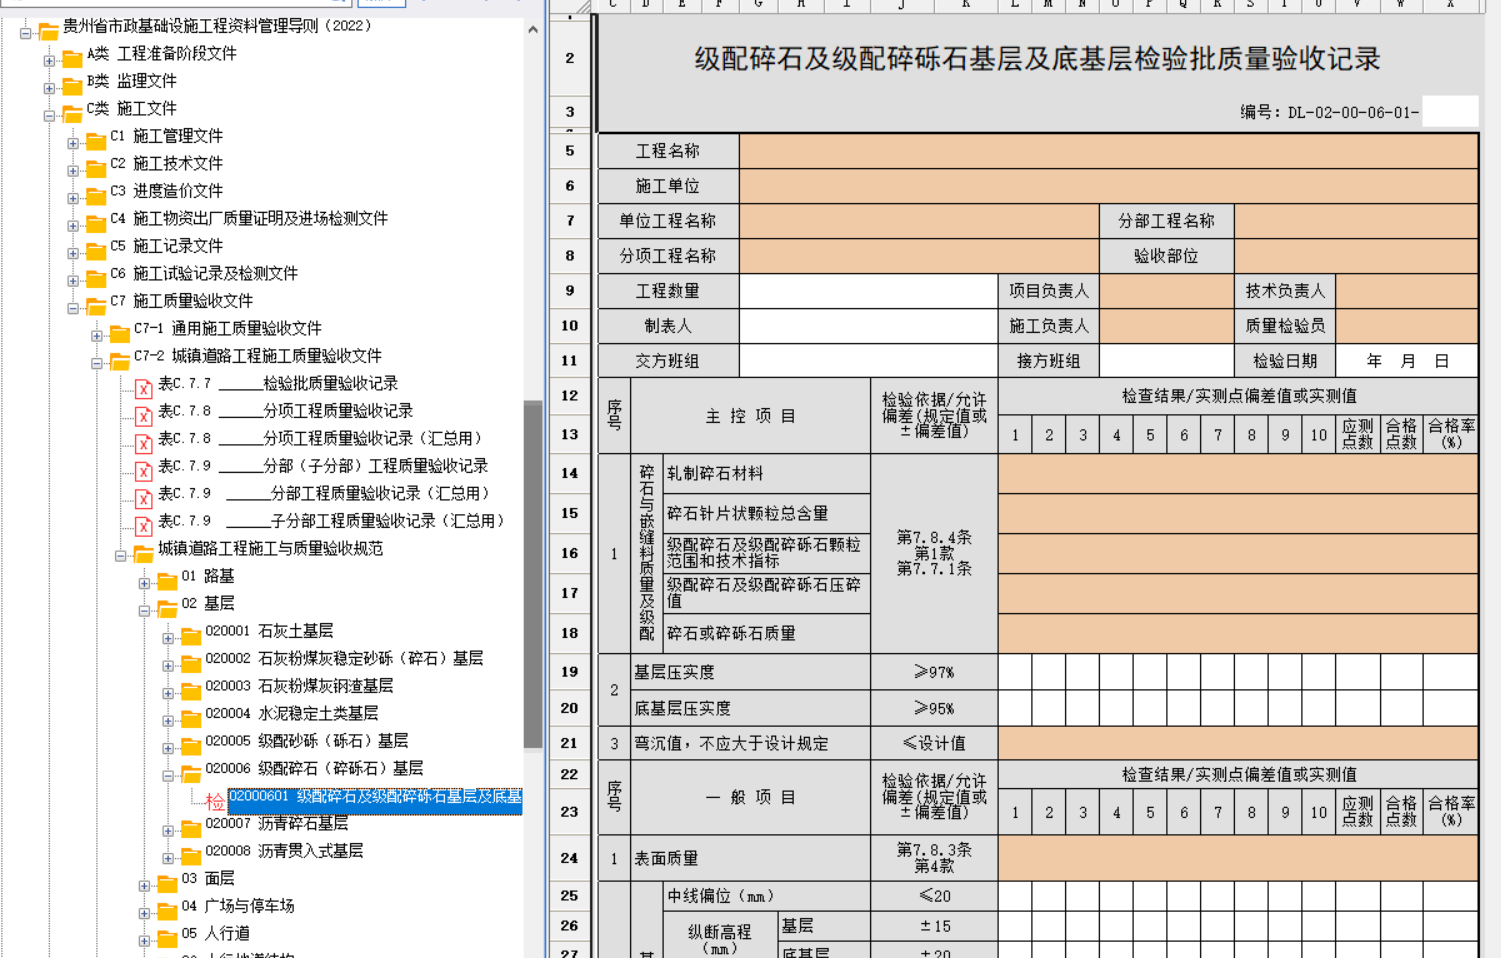This screenshot has height=958, width=1501.
Task: Click the red 检 icon of item 02000601
Action: pyautogui.click(x=215, y=801)
